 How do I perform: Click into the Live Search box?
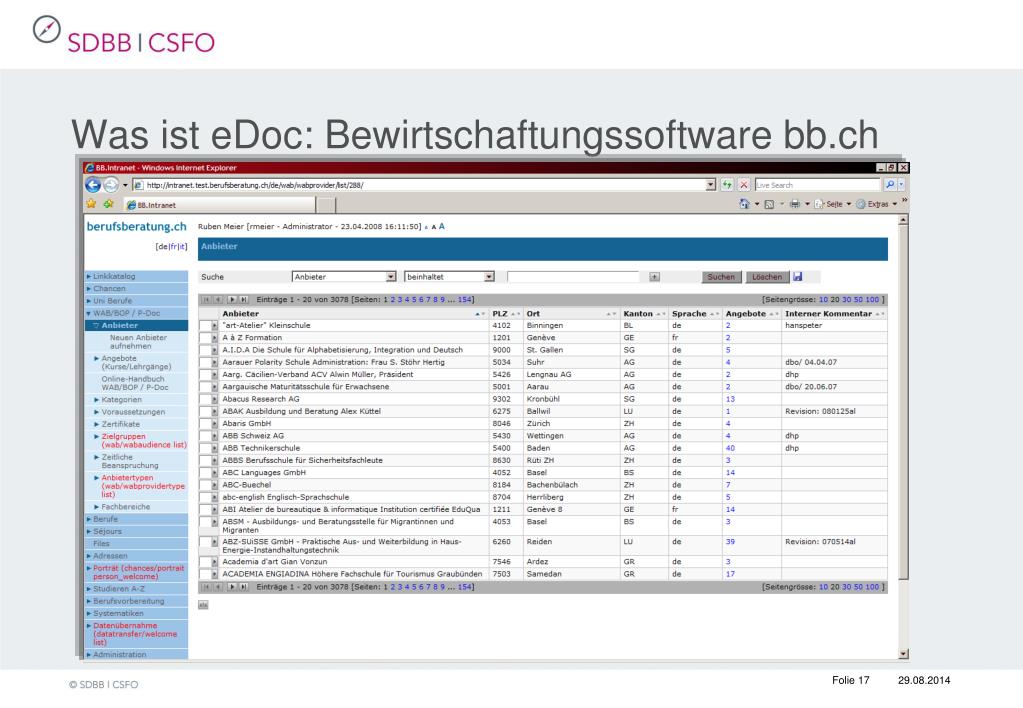pos(817,185)
